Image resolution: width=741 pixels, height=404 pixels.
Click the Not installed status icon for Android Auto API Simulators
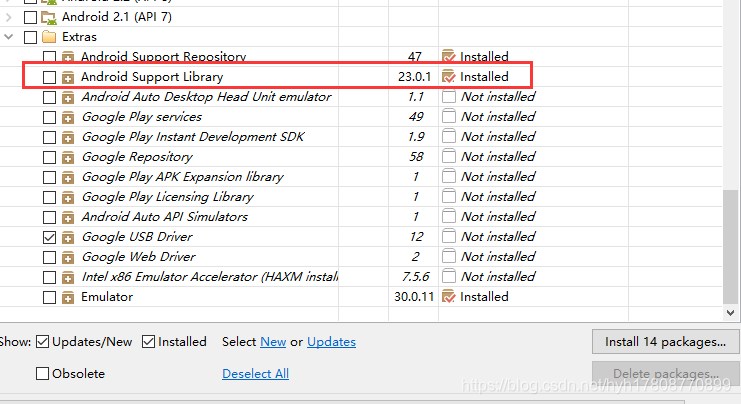(x=449, y=216)
